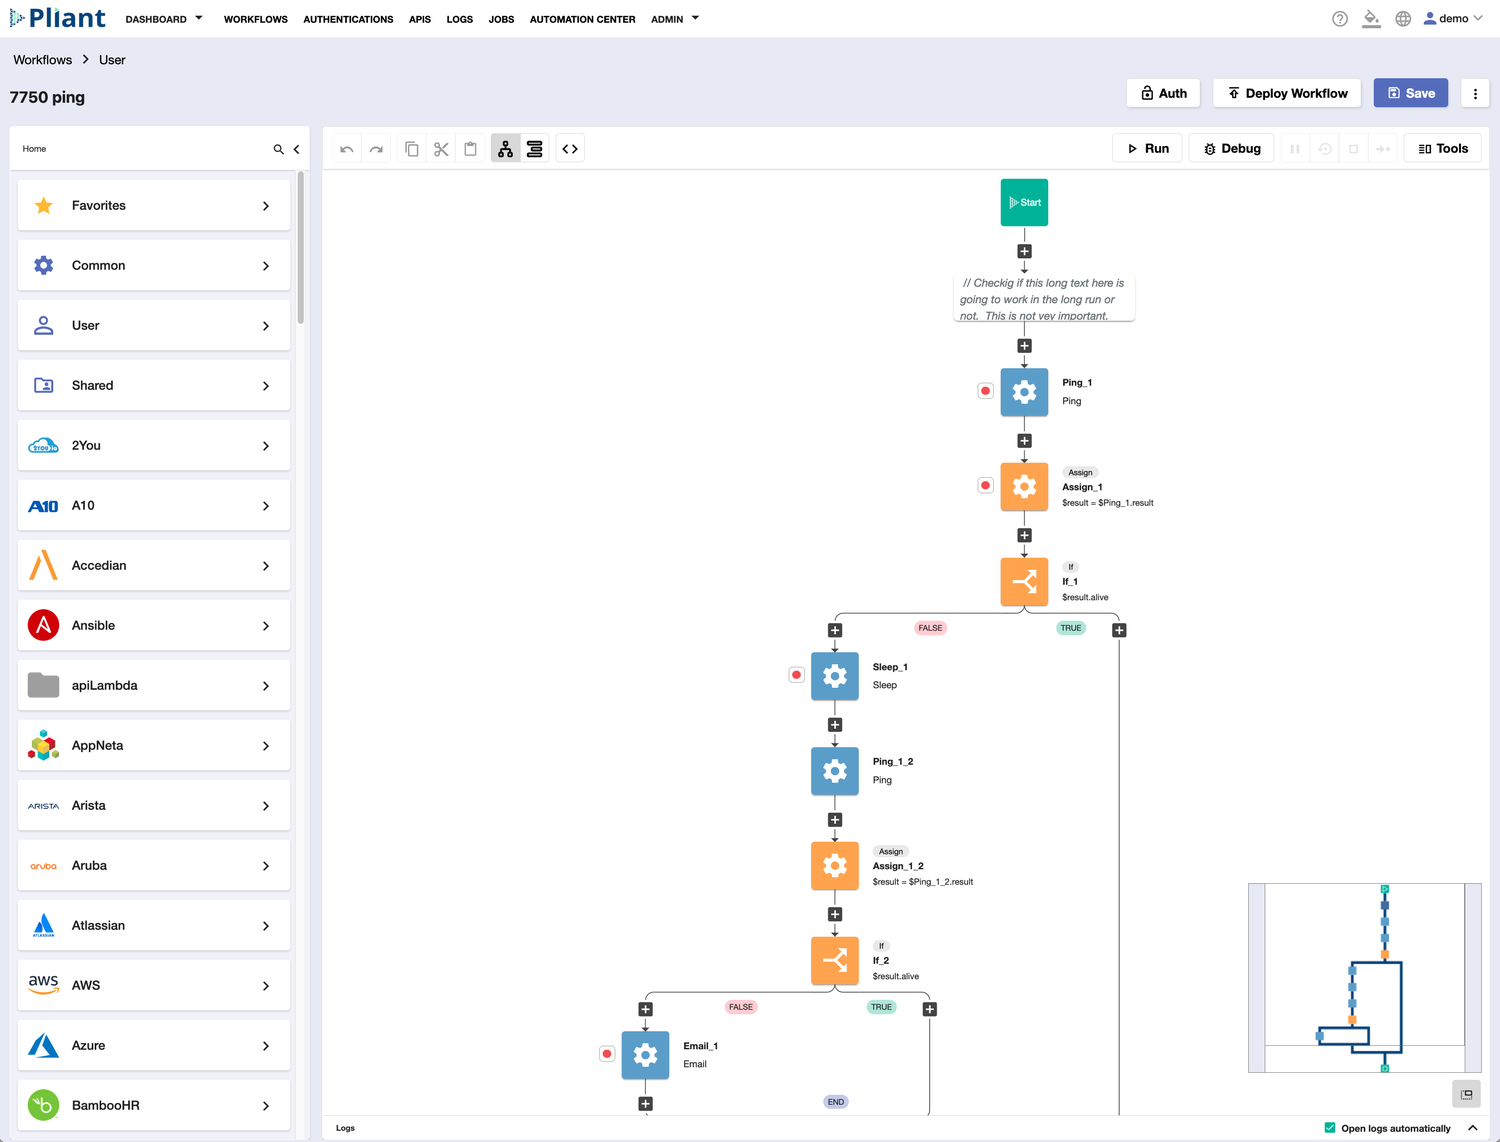Click the Start node in the workflow canvas
Viewport: 1500px width, 1142px height.
[1024, 202]
